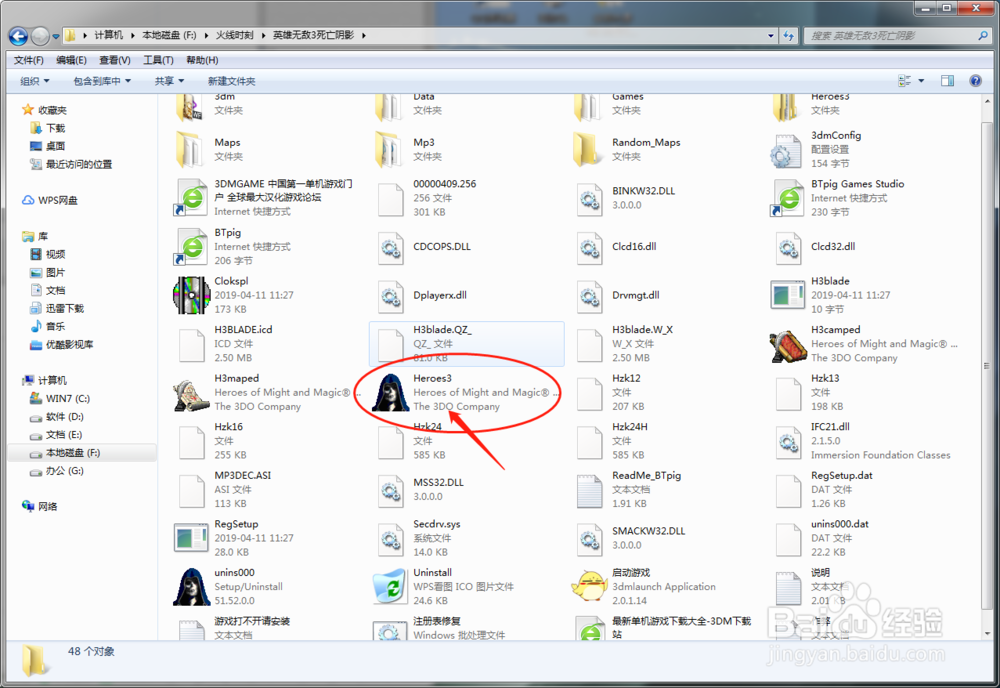Open the 组织 dropdown

click(34, 81)
